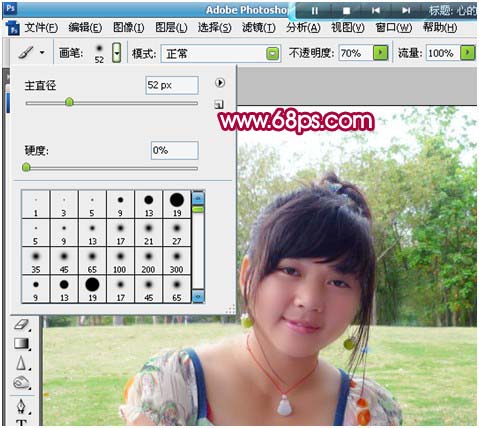Skip to previous in recorder bar
The image size is (479, 428).
click(376, 11)
